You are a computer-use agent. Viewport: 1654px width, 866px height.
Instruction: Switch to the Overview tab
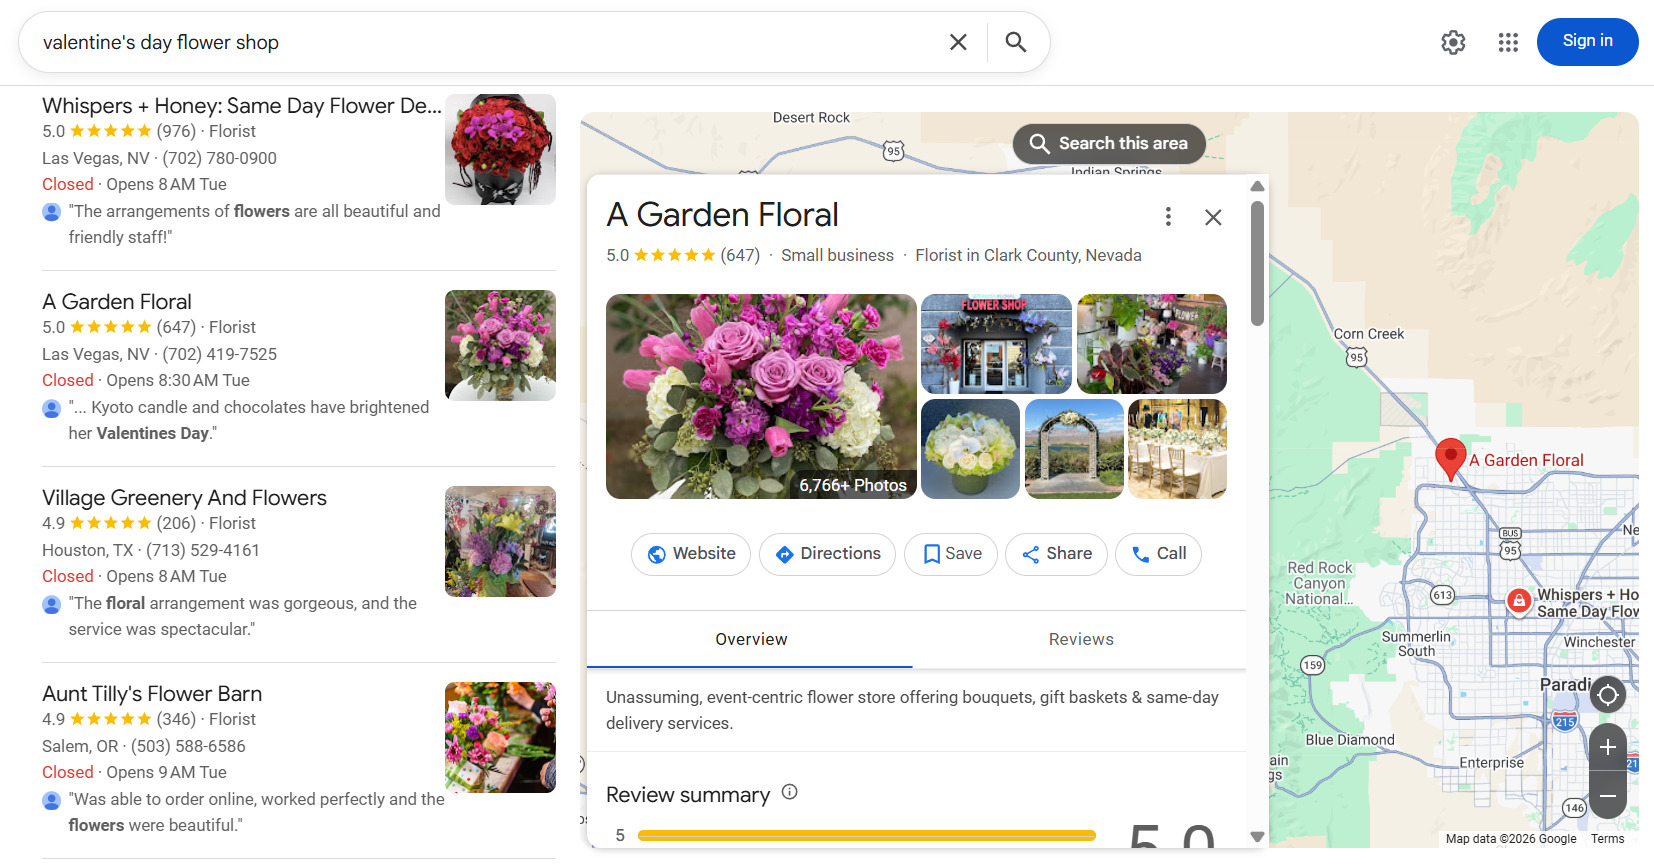click(x=750, y=639)
